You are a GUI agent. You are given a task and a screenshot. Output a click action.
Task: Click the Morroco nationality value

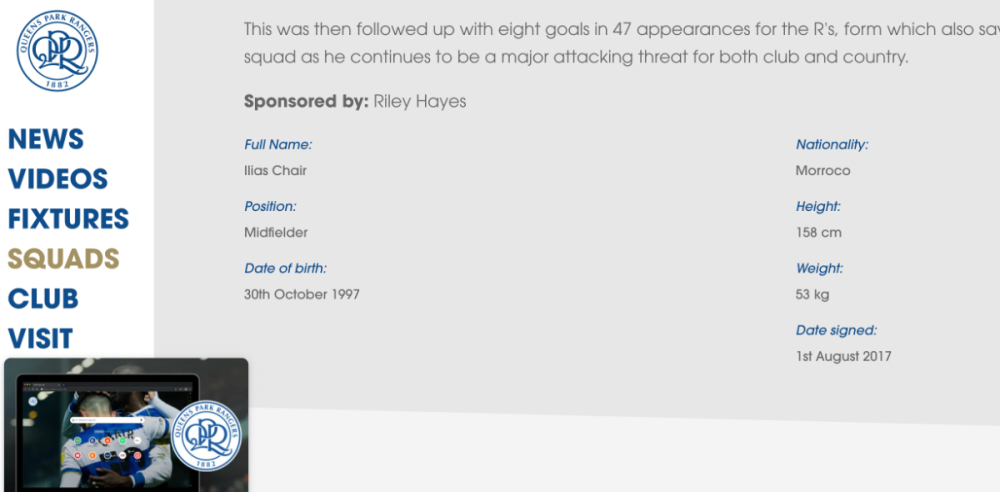point(823,170)
